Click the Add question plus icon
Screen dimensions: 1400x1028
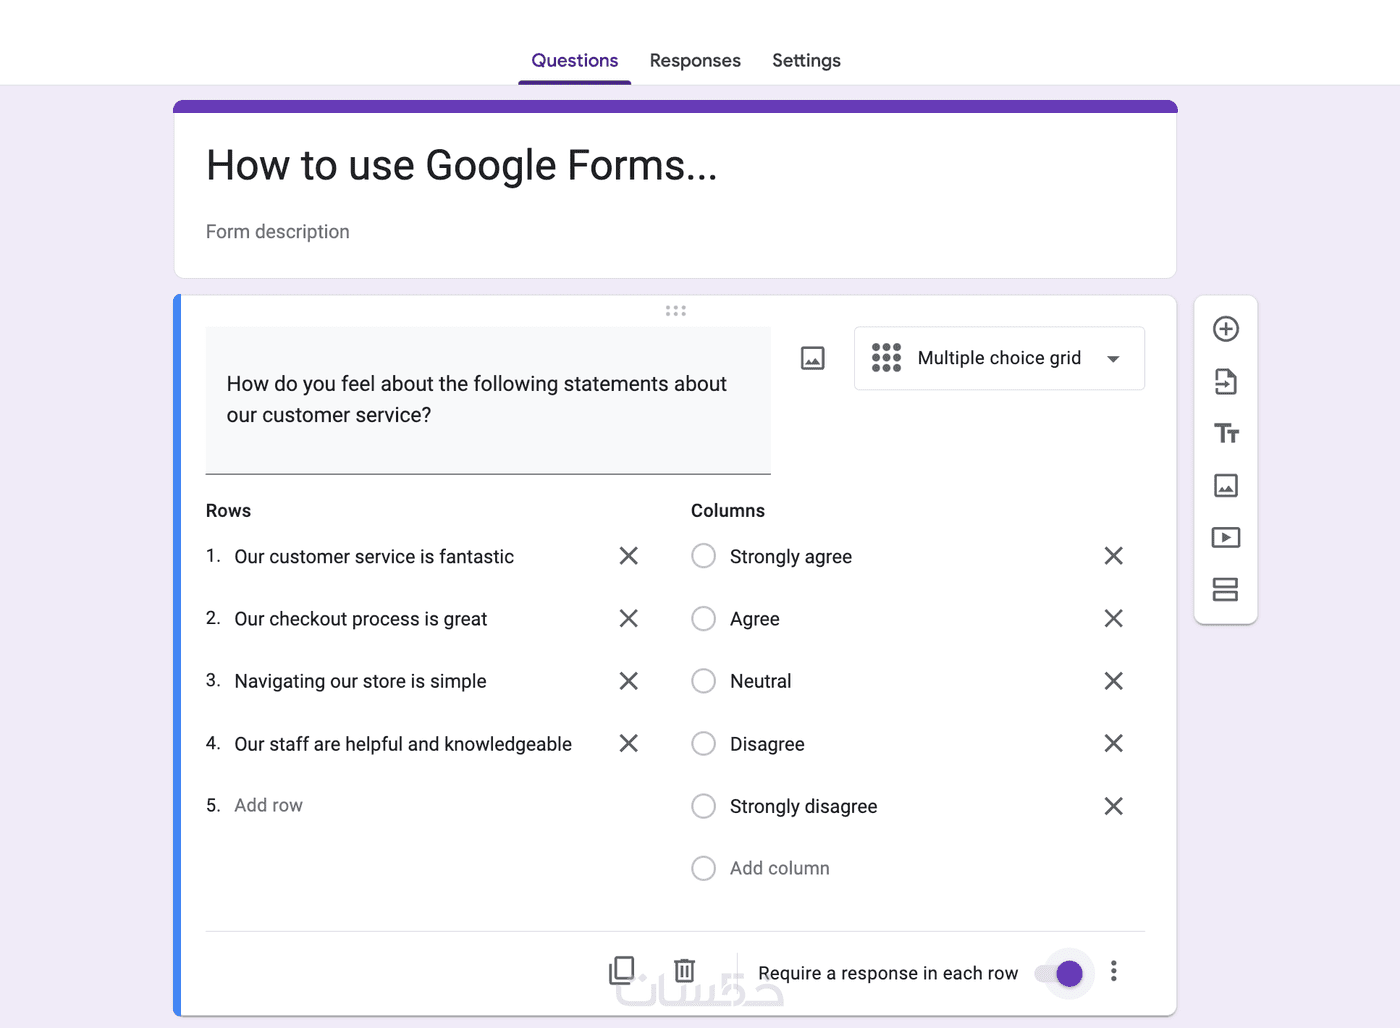(x=1225, y=329)
